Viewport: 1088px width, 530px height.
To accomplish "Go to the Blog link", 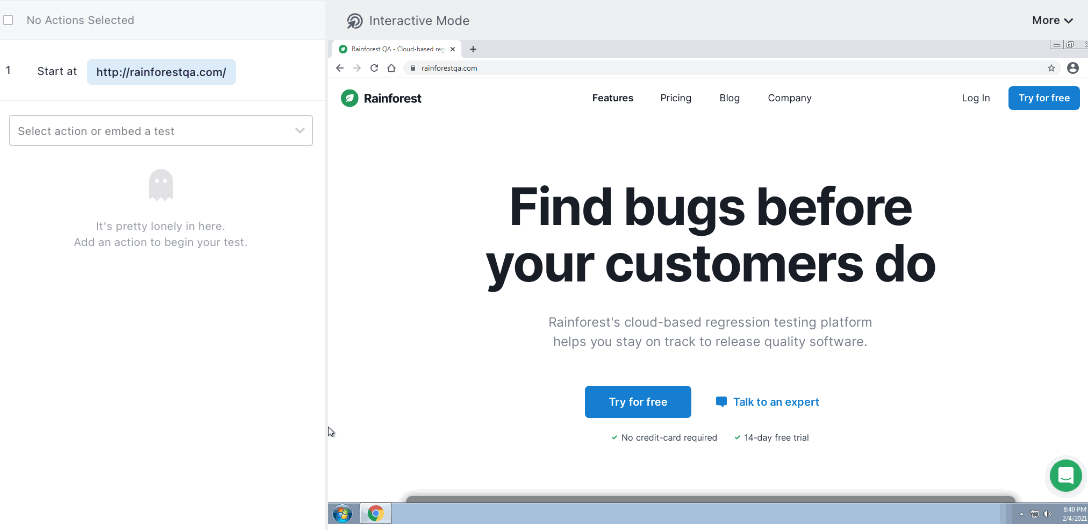I will pyautogui.click(x=729, y=98).
